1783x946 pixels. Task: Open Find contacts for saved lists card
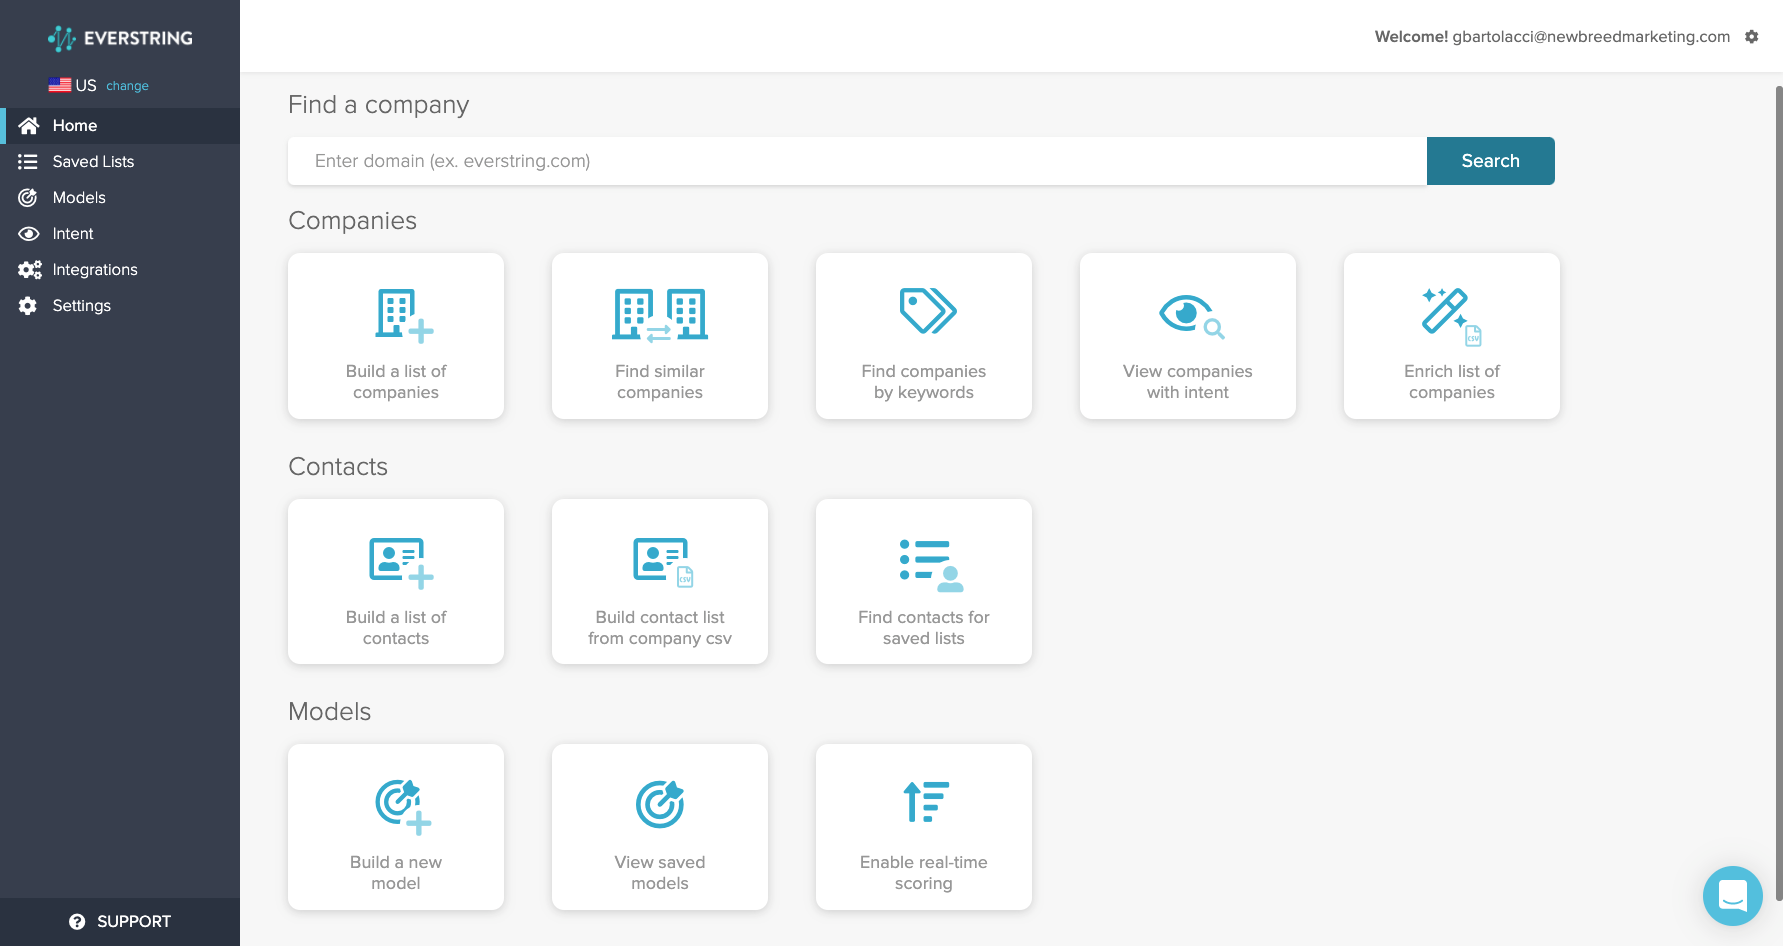[924, 582]
